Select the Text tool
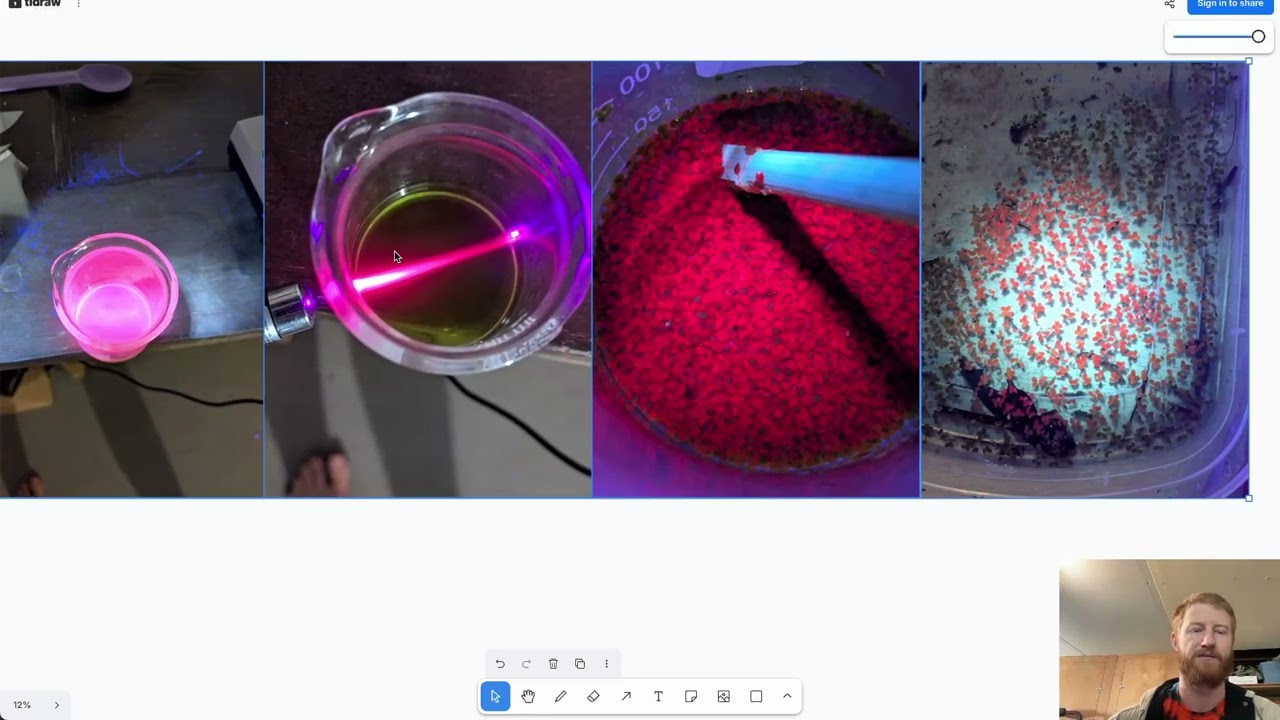The width and height of the screenshot is (1280, 720). (658, 696)
